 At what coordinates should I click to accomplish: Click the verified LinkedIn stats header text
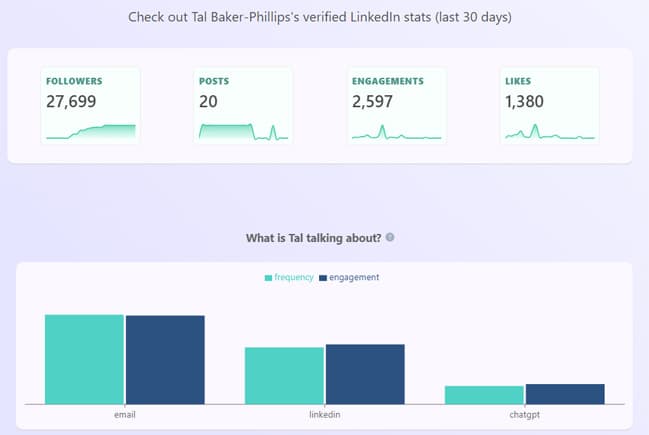pyautogui.click(x=324, y=17)
